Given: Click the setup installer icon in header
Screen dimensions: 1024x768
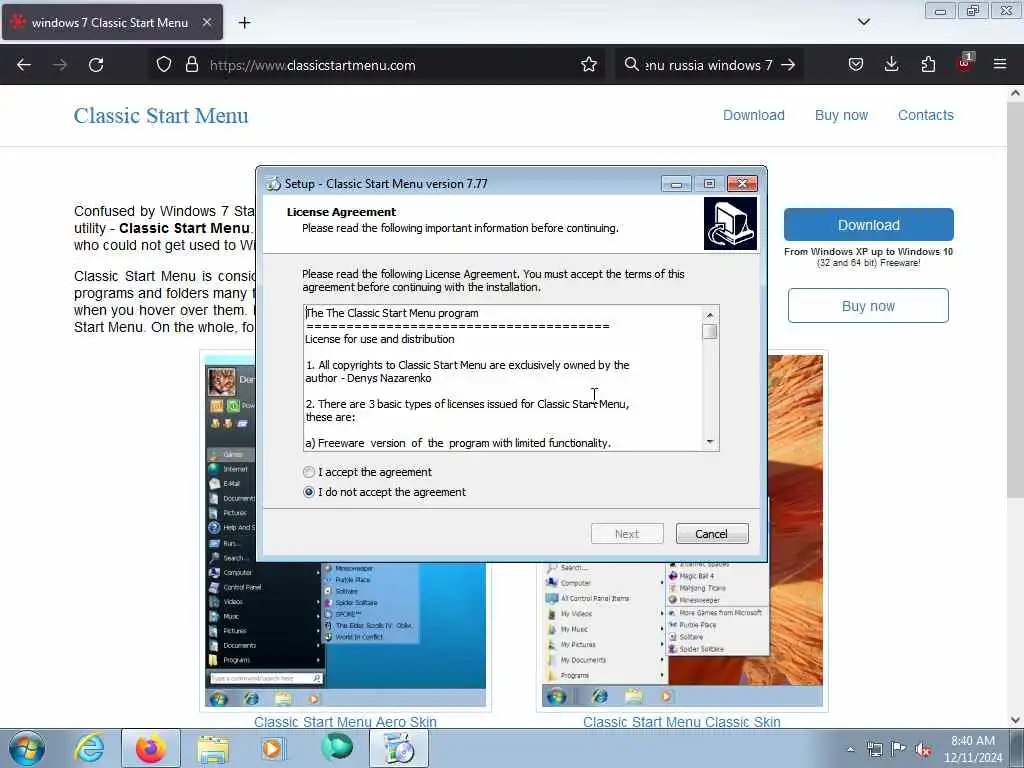Looking at the screenshot, I should coord(730,224).
